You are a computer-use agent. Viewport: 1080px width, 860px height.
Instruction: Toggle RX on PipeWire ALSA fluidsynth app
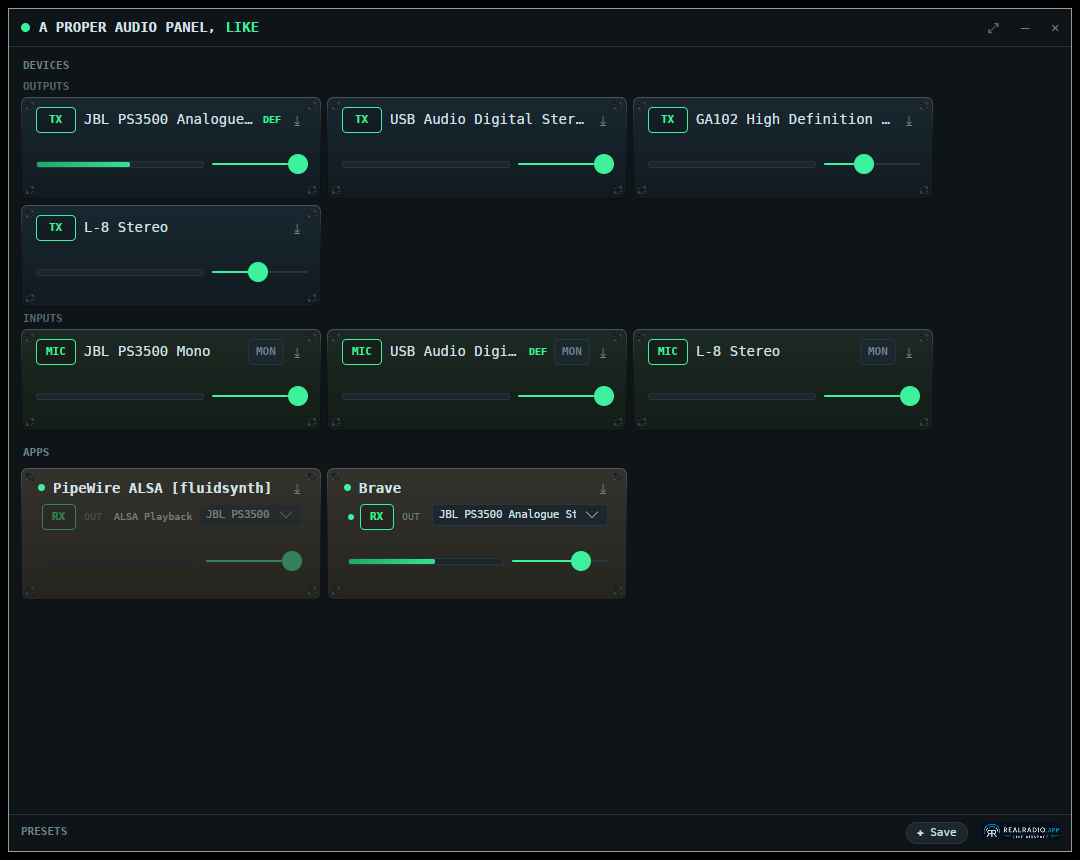coord(59,516)
